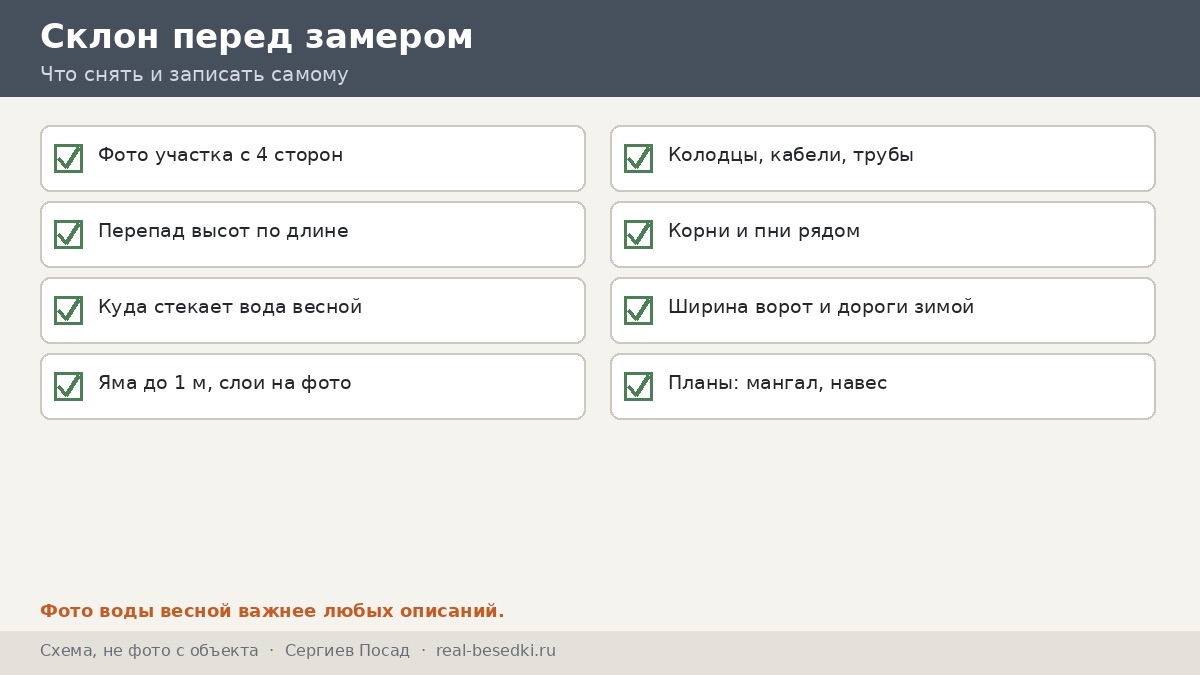Click the text 'Корни и пни рядом'
The image size is (1200, 675).
coord(764,231)
